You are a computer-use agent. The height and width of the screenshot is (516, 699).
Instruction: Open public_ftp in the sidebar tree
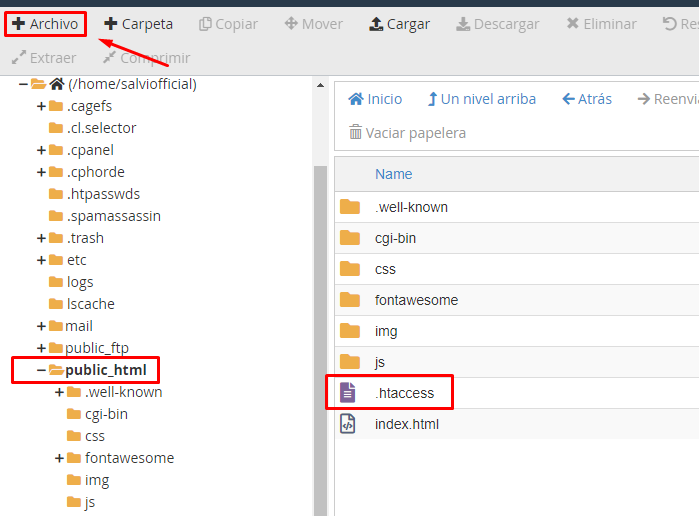tap(96, 348)
